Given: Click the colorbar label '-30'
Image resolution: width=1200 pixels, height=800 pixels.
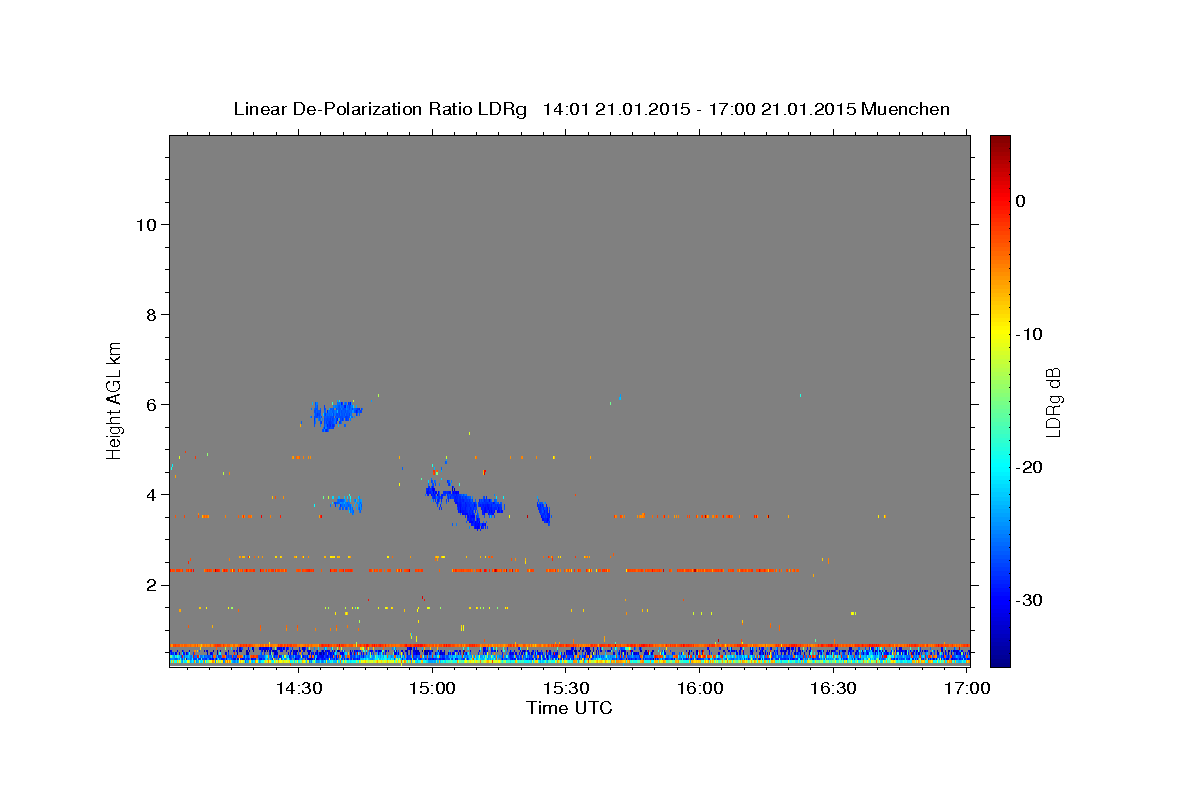Looking at the screenshot, I should 1030,600.
